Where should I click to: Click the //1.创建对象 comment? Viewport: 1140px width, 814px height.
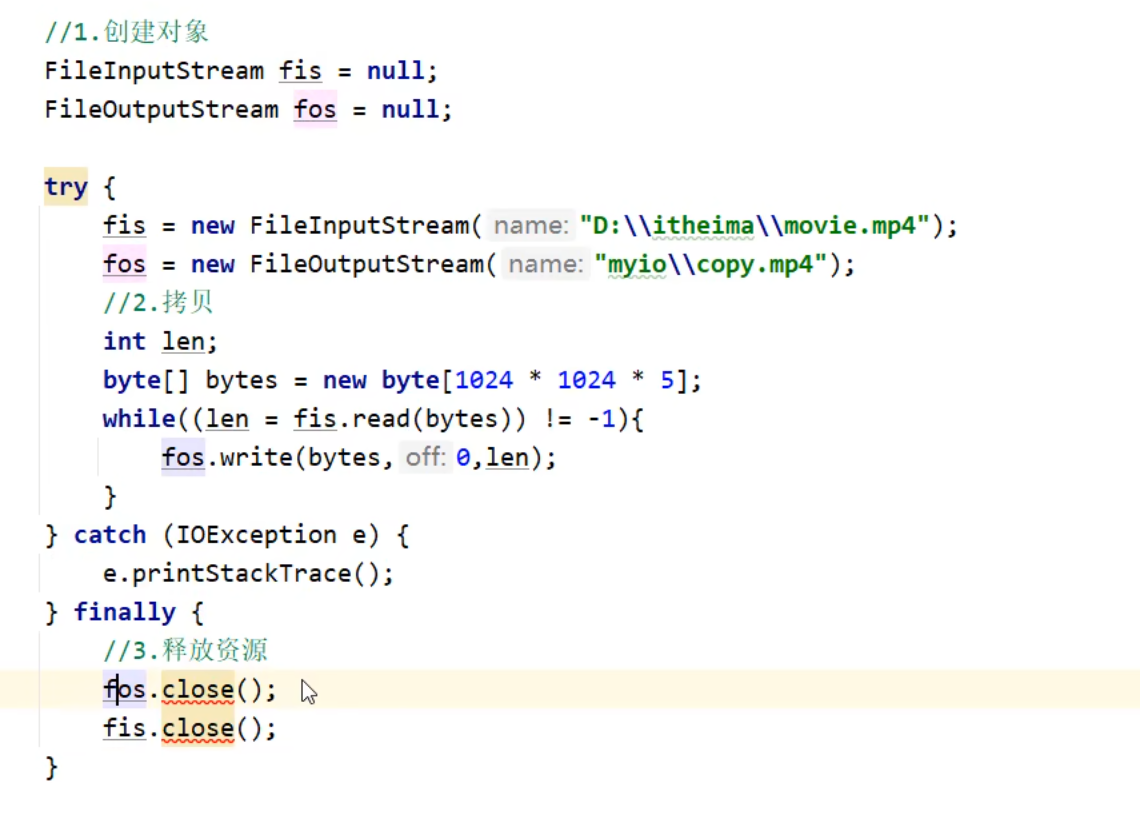(126, 32)
